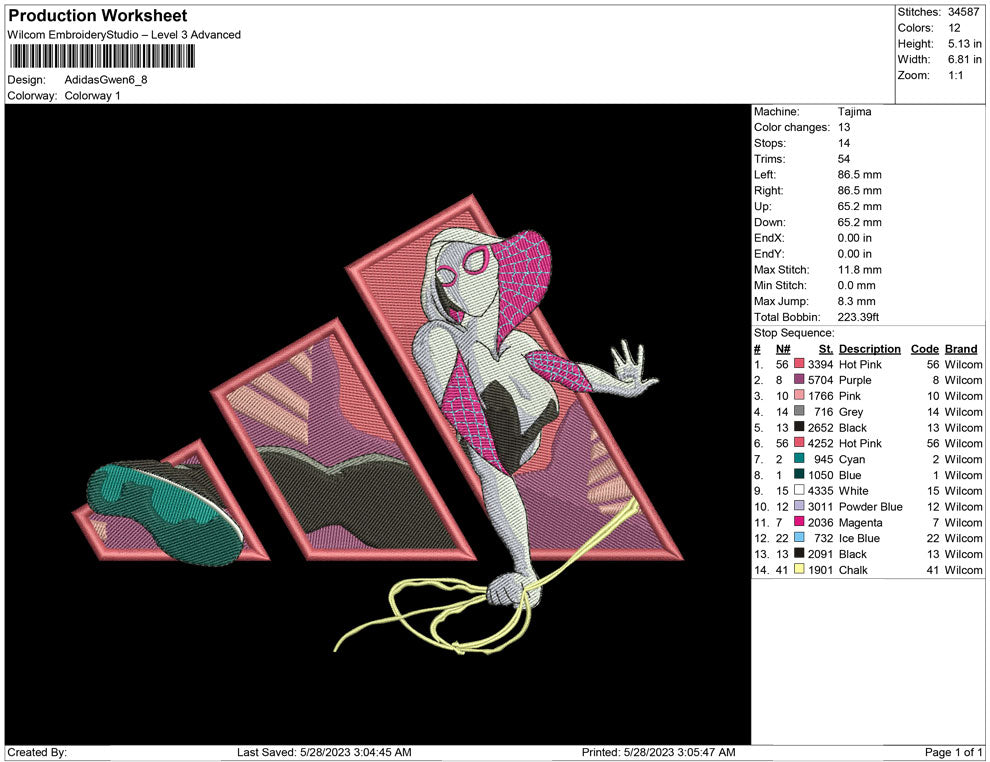Viewport: 990px width, 762px height.
Task: Click the Powder Blue description text
Action: point(871,506)
